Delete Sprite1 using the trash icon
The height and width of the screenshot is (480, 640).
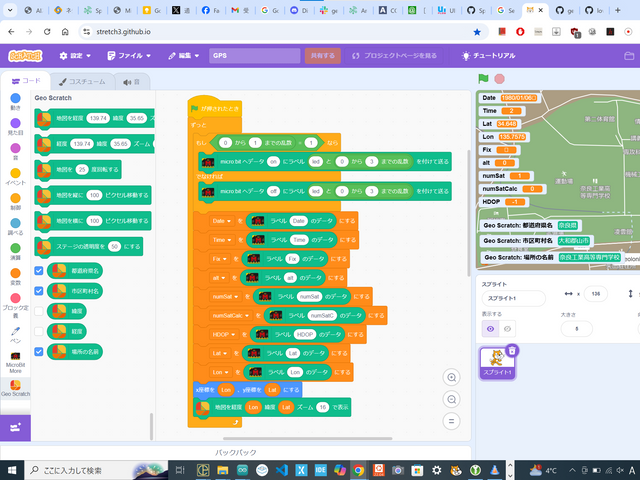pyautogui.click(x=512, y=350)
